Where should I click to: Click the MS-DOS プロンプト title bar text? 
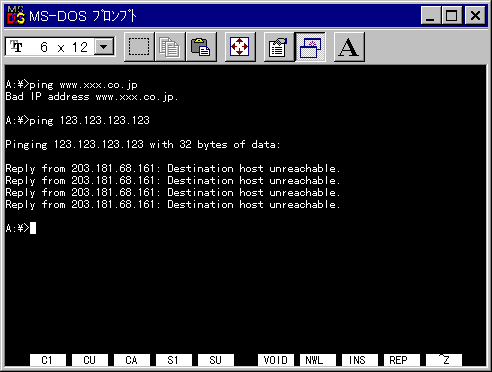(83, 16)
